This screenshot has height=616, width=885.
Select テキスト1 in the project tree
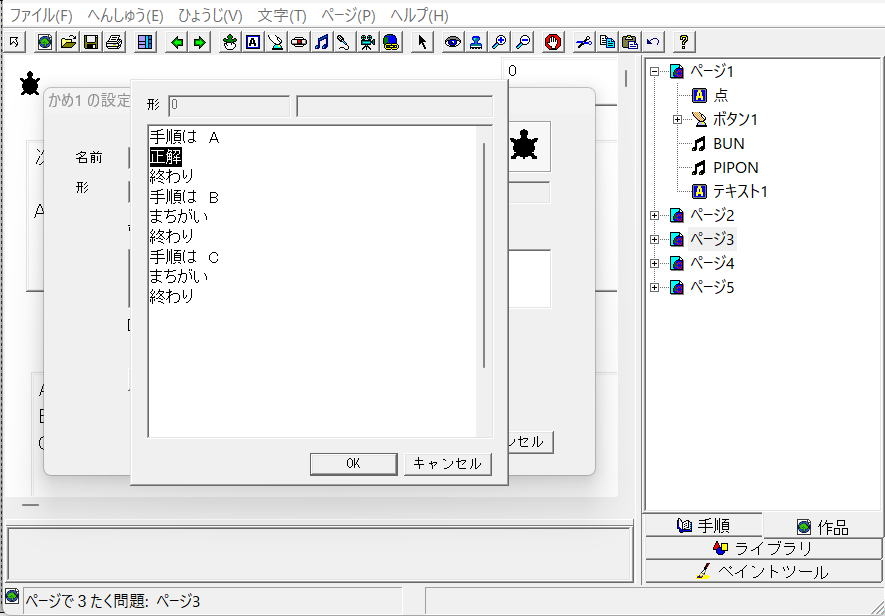tap(740, 191)
